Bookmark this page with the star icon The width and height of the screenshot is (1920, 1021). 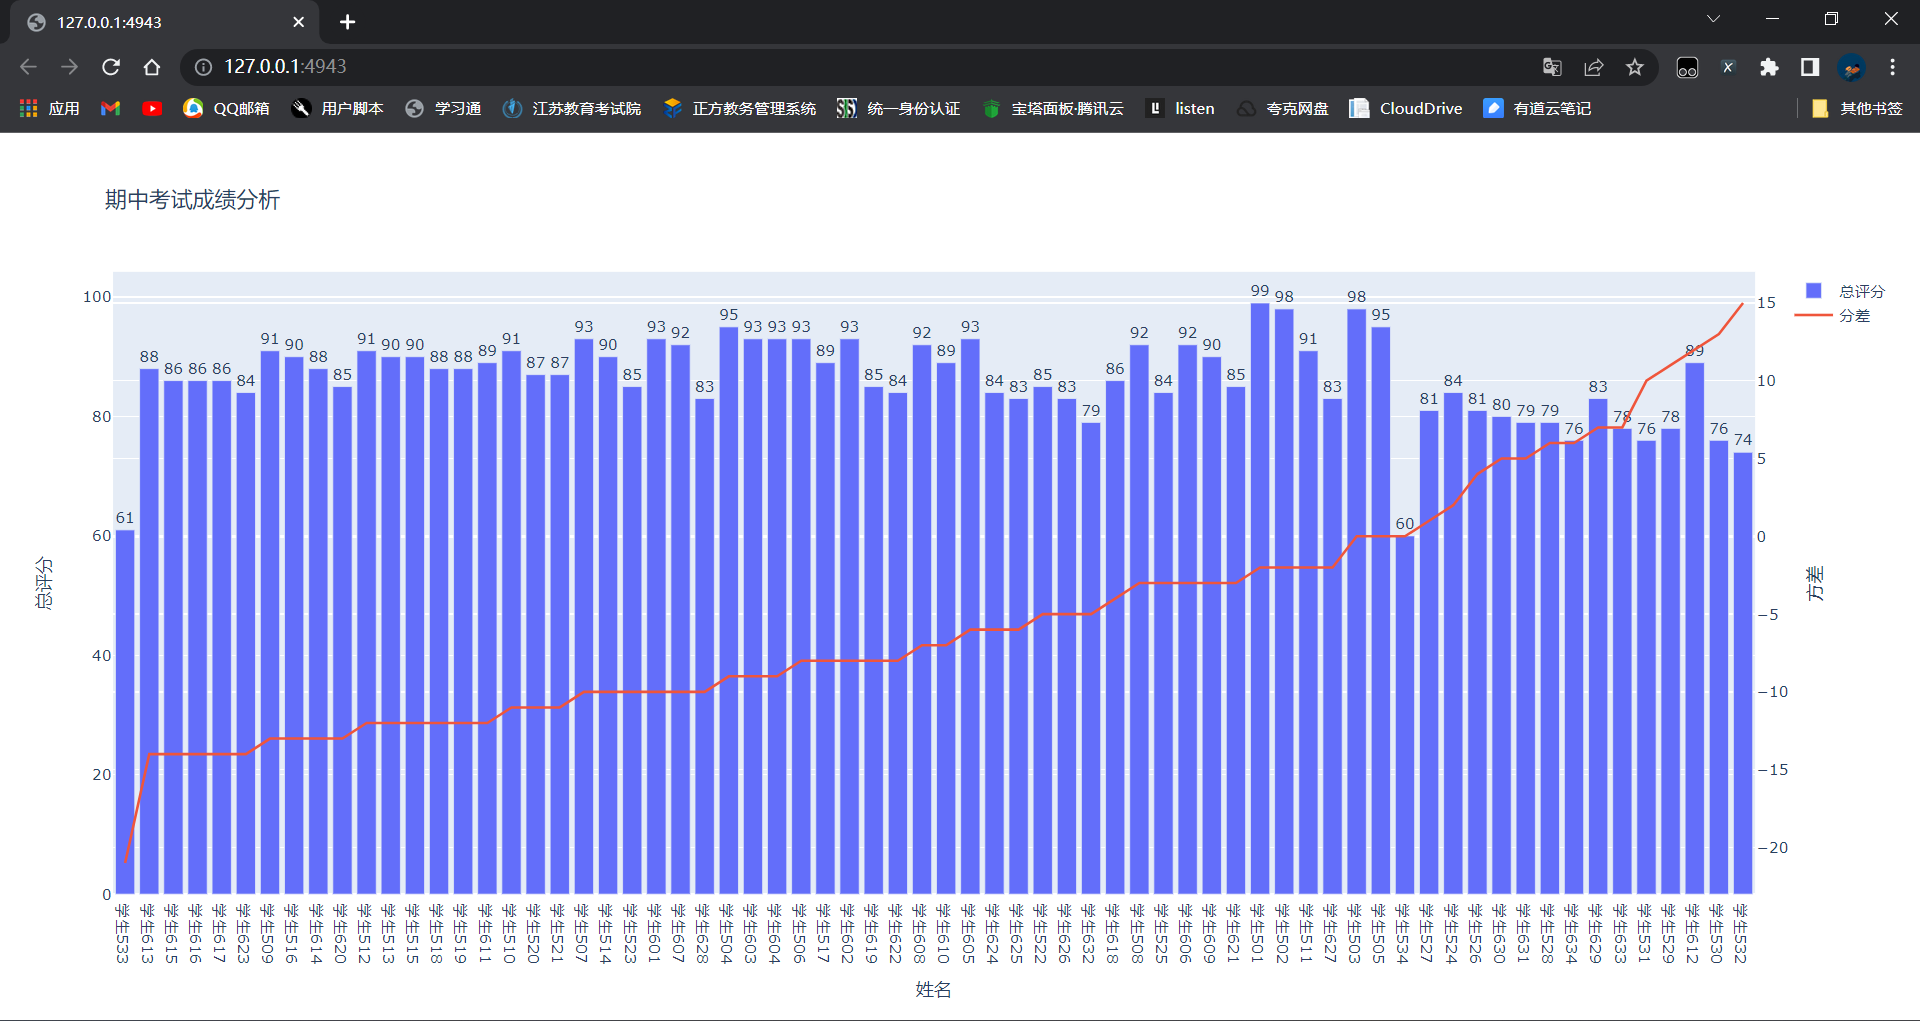(1635, 67)
